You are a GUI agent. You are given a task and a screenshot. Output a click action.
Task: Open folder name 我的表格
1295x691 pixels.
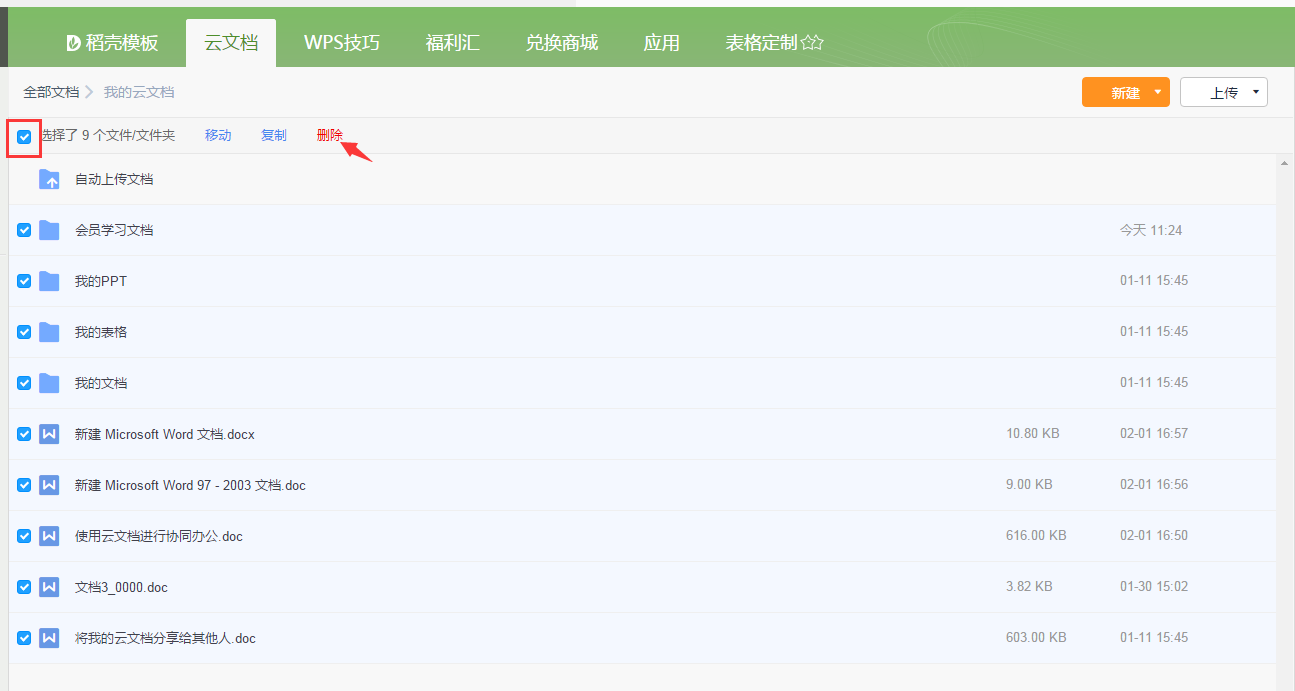pos(101,332)
